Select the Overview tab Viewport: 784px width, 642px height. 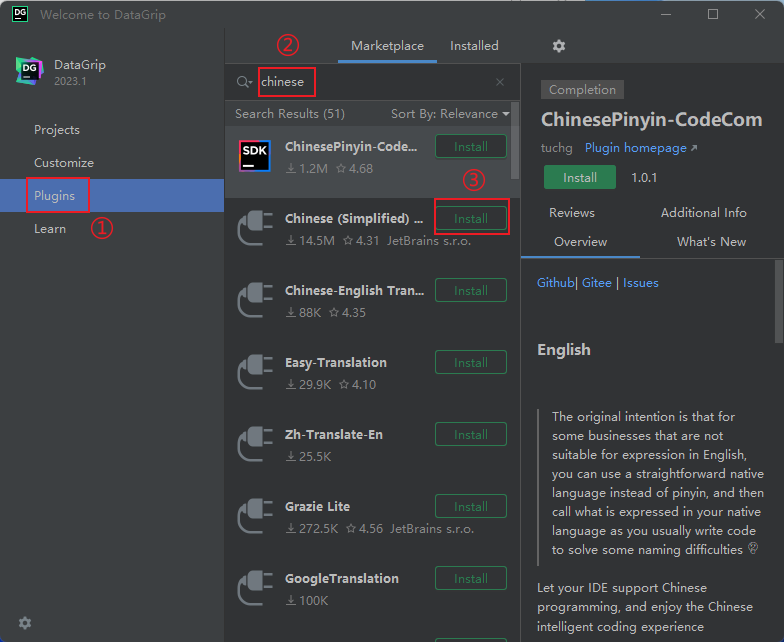point(580,242)
